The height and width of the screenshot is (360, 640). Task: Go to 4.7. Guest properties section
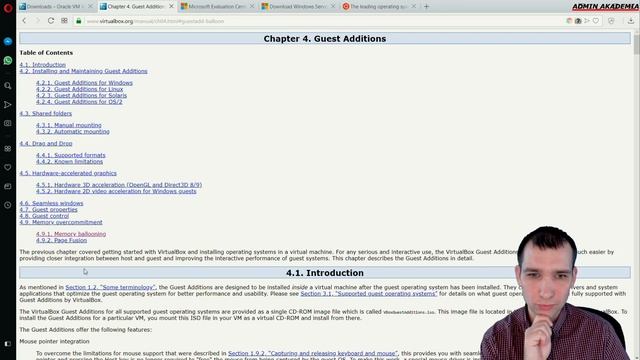[x=48, y=209]
